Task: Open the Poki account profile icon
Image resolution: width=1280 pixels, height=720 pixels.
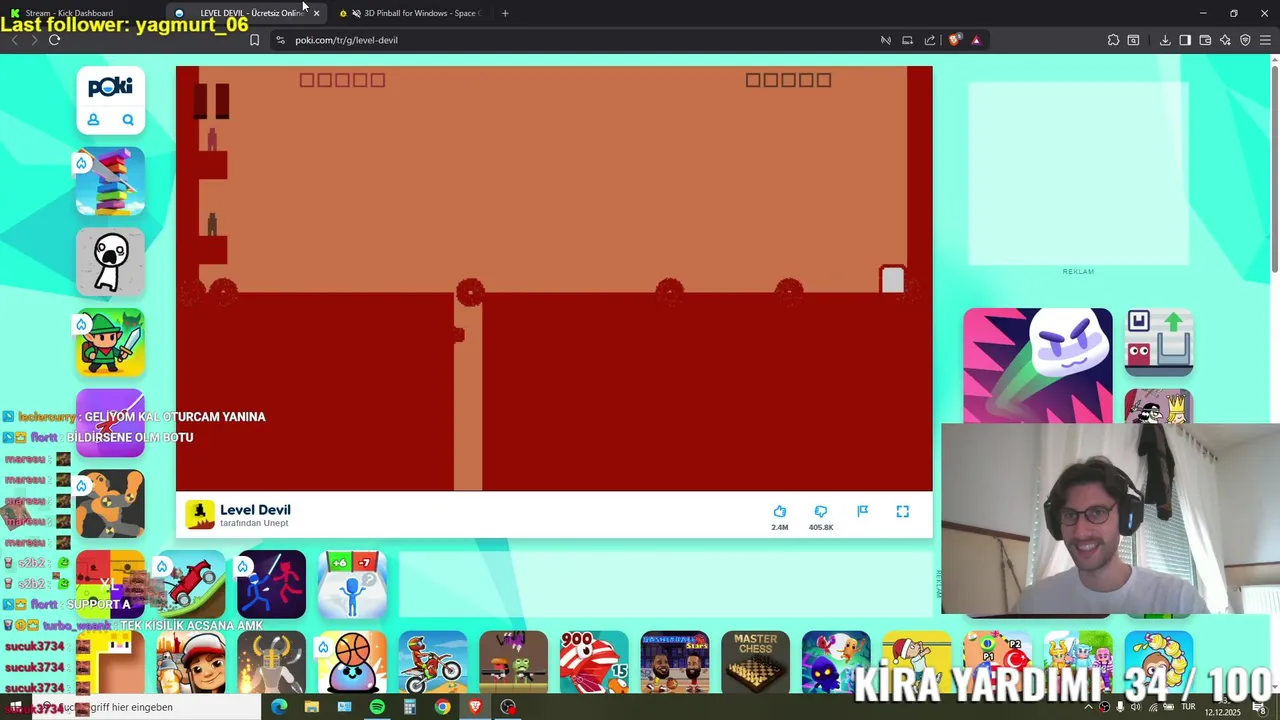Action: coord(93,120)
